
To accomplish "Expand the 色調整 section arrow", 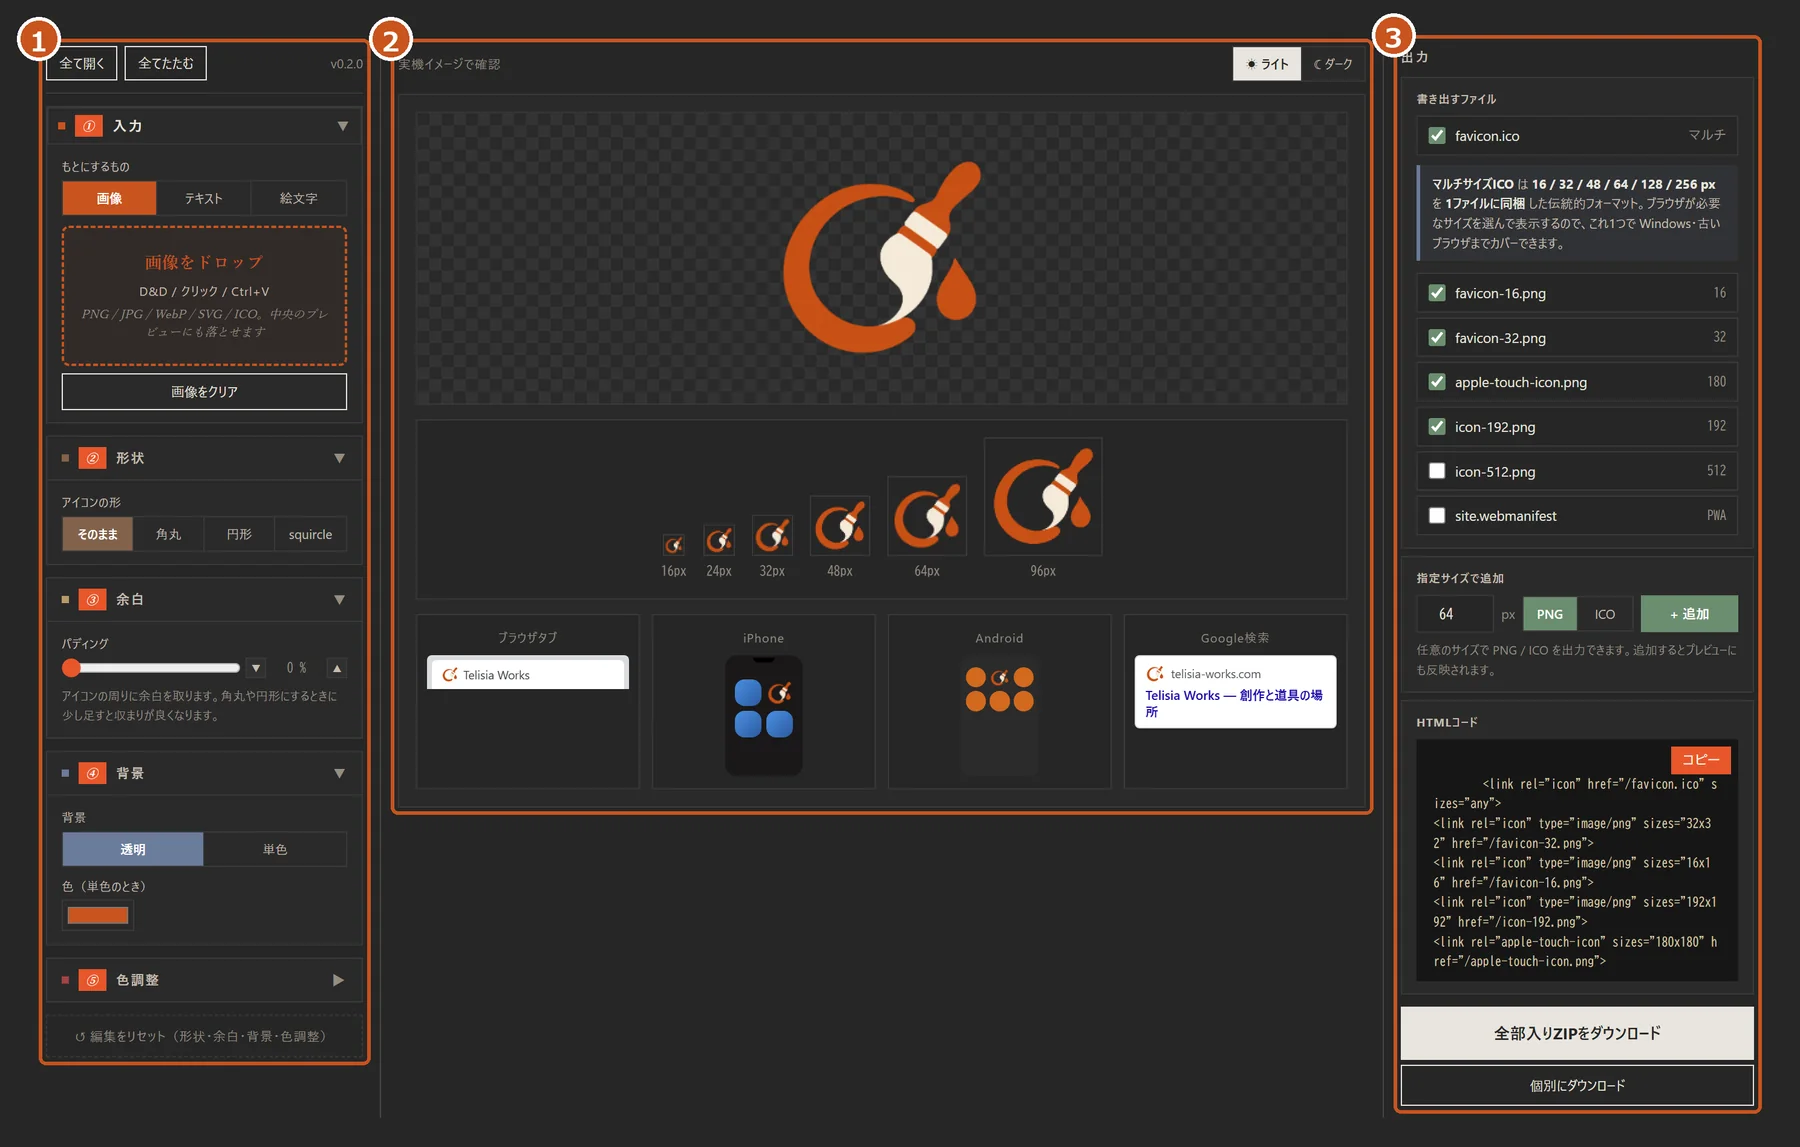I will tap(339, 980).
